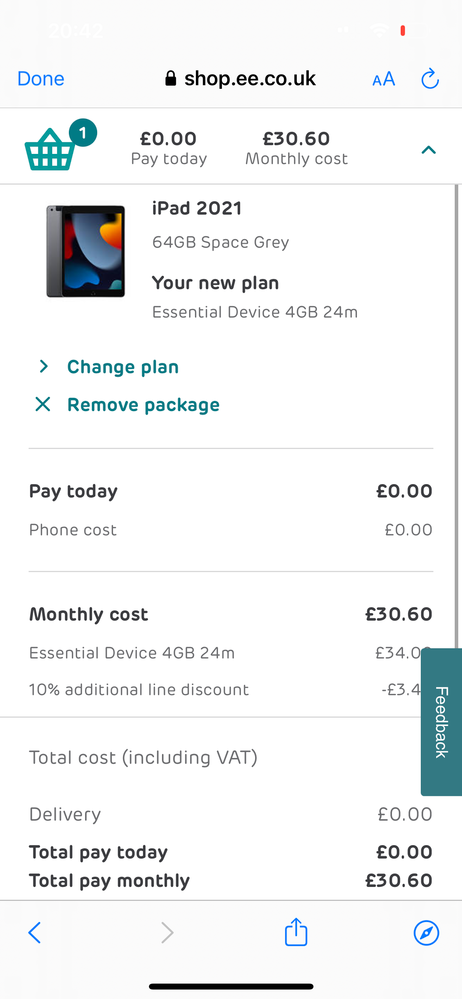Tap the £30.60 Monthly cost header summary
This screenshot has height=999, width=462.
pyautogui.click(x=296, y=148)
